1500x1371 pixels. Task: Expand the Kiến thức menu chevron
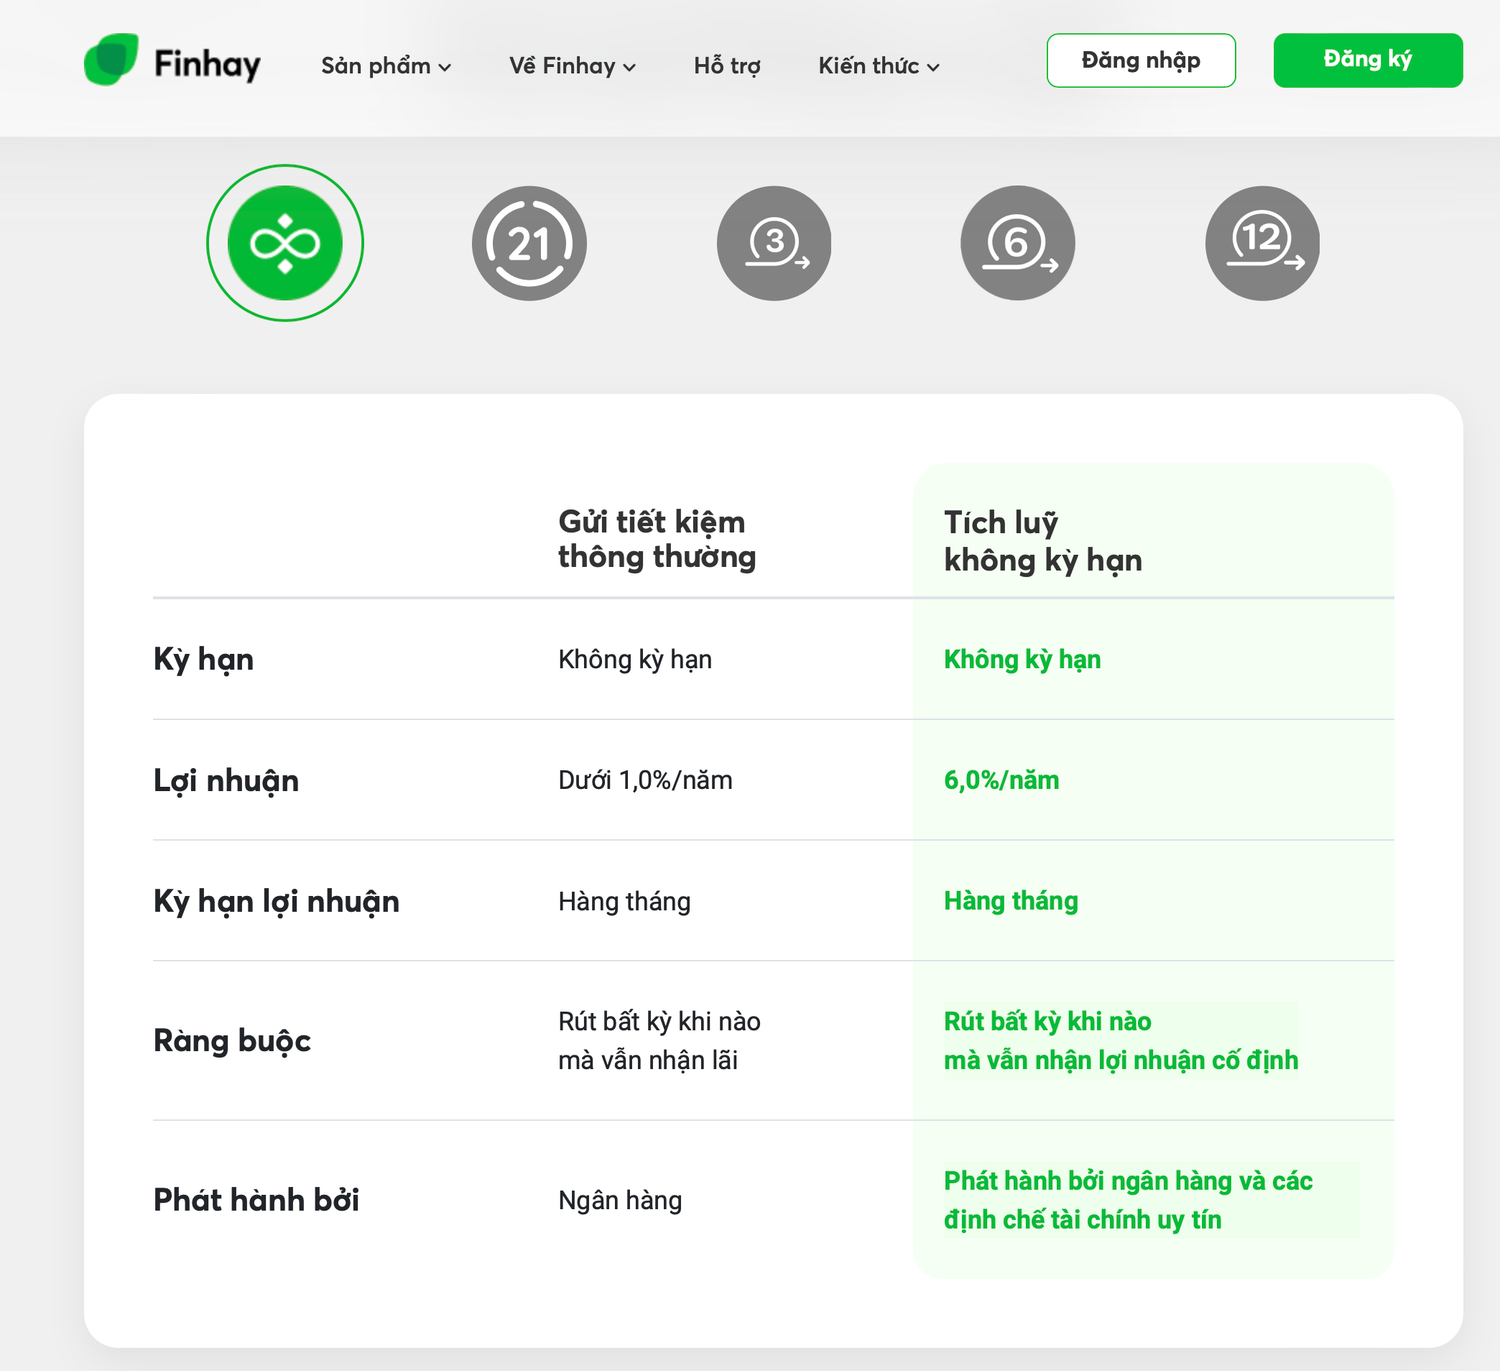point(933,67)
